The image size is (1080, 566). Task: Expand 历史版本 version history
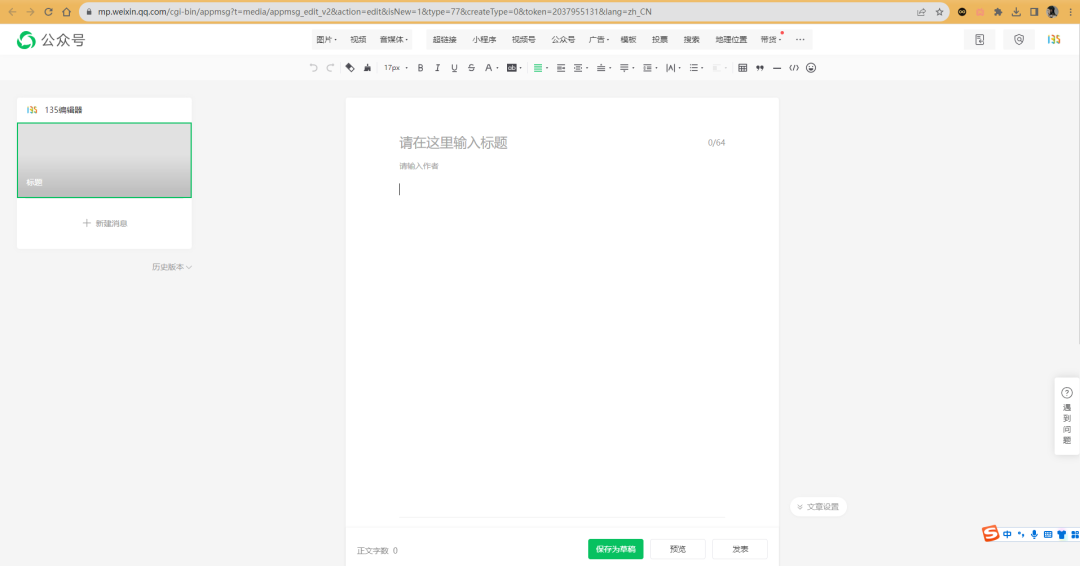coord(171,267)
